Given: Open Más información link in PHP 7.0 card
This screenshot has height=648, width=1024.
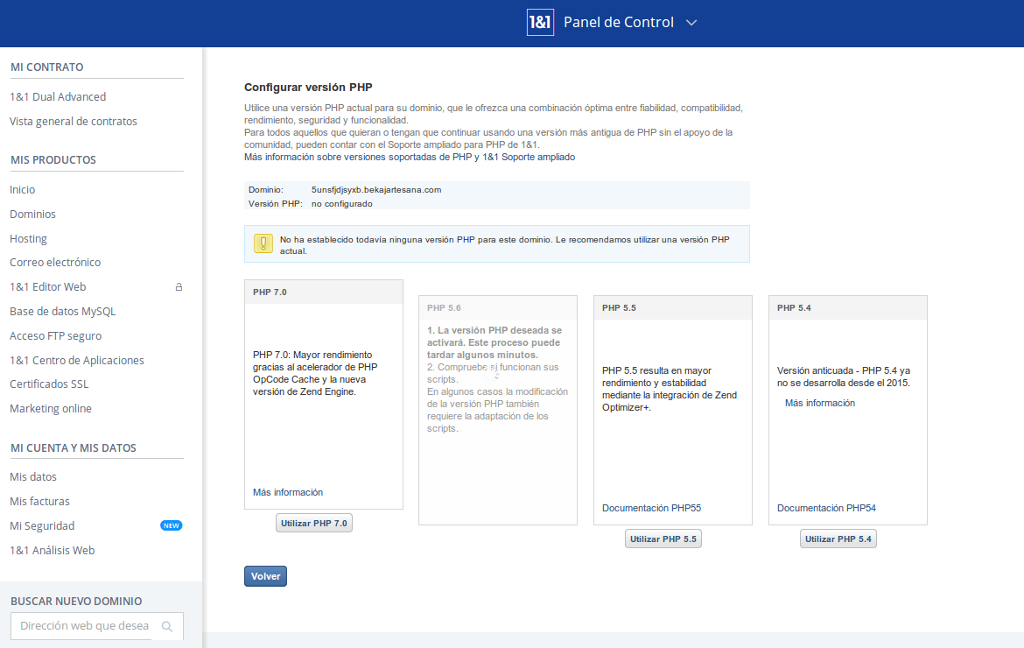Looking at the screenshot, I should 288,492.
